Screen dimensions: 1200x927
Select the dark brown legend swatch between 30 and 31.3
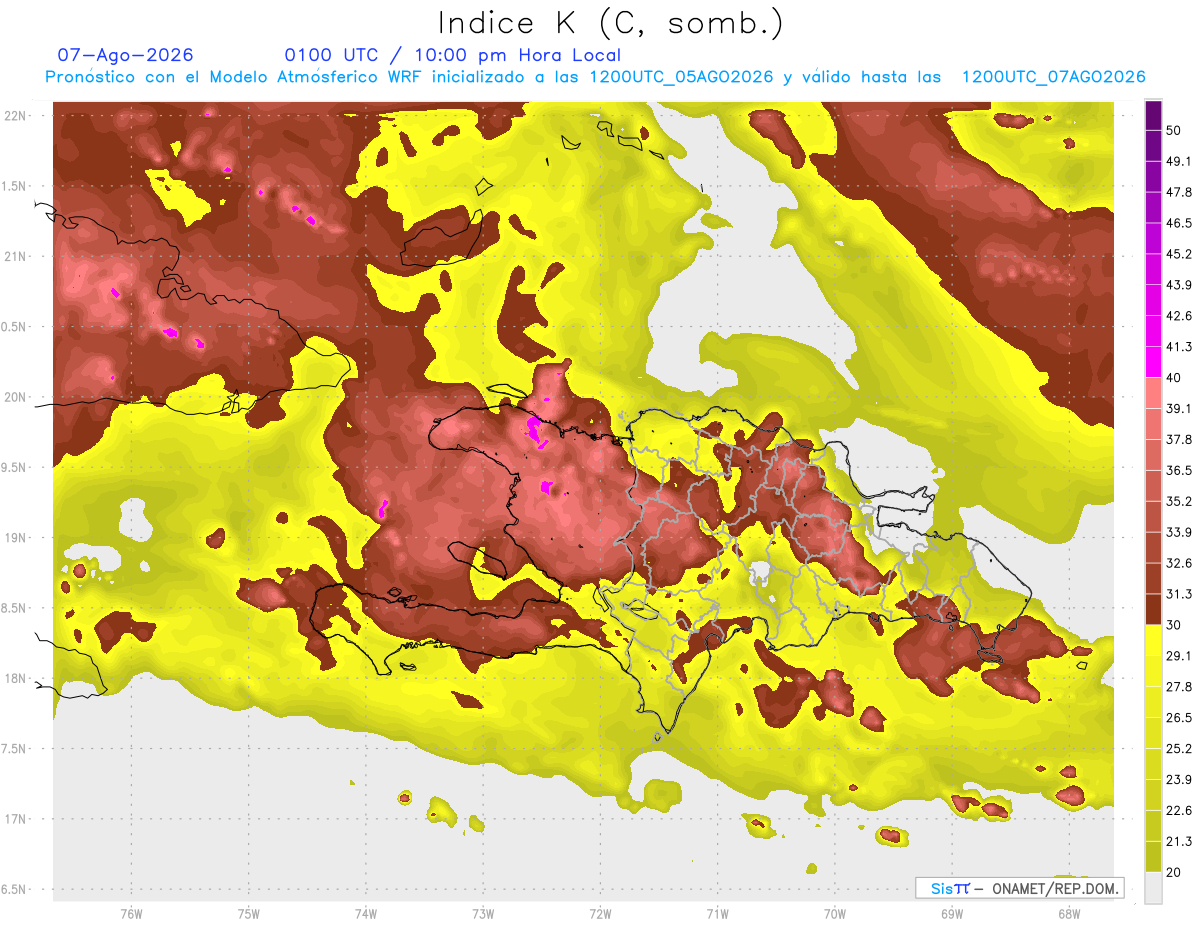1153,609
